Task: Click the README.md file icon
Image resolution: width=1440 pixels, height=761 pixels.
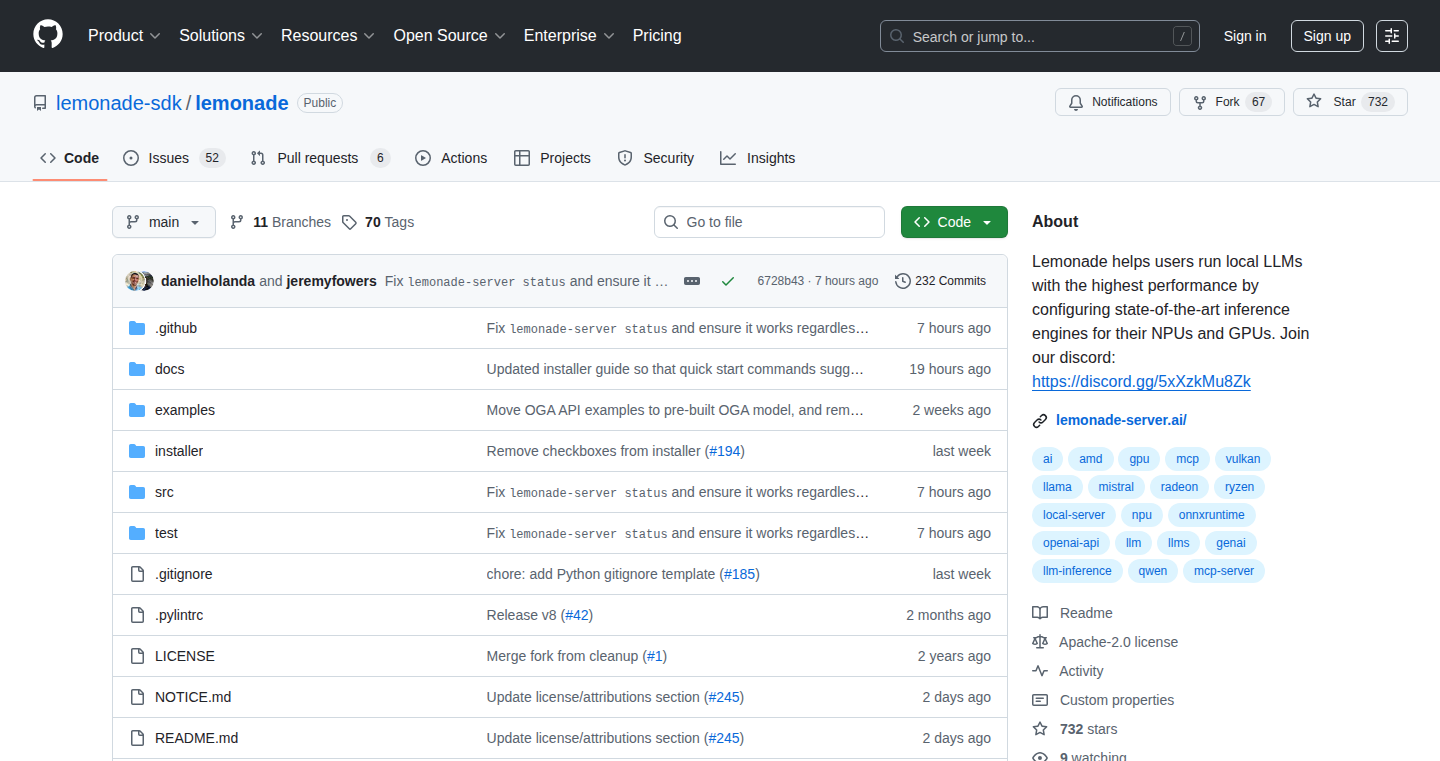Action: point(137,738)
